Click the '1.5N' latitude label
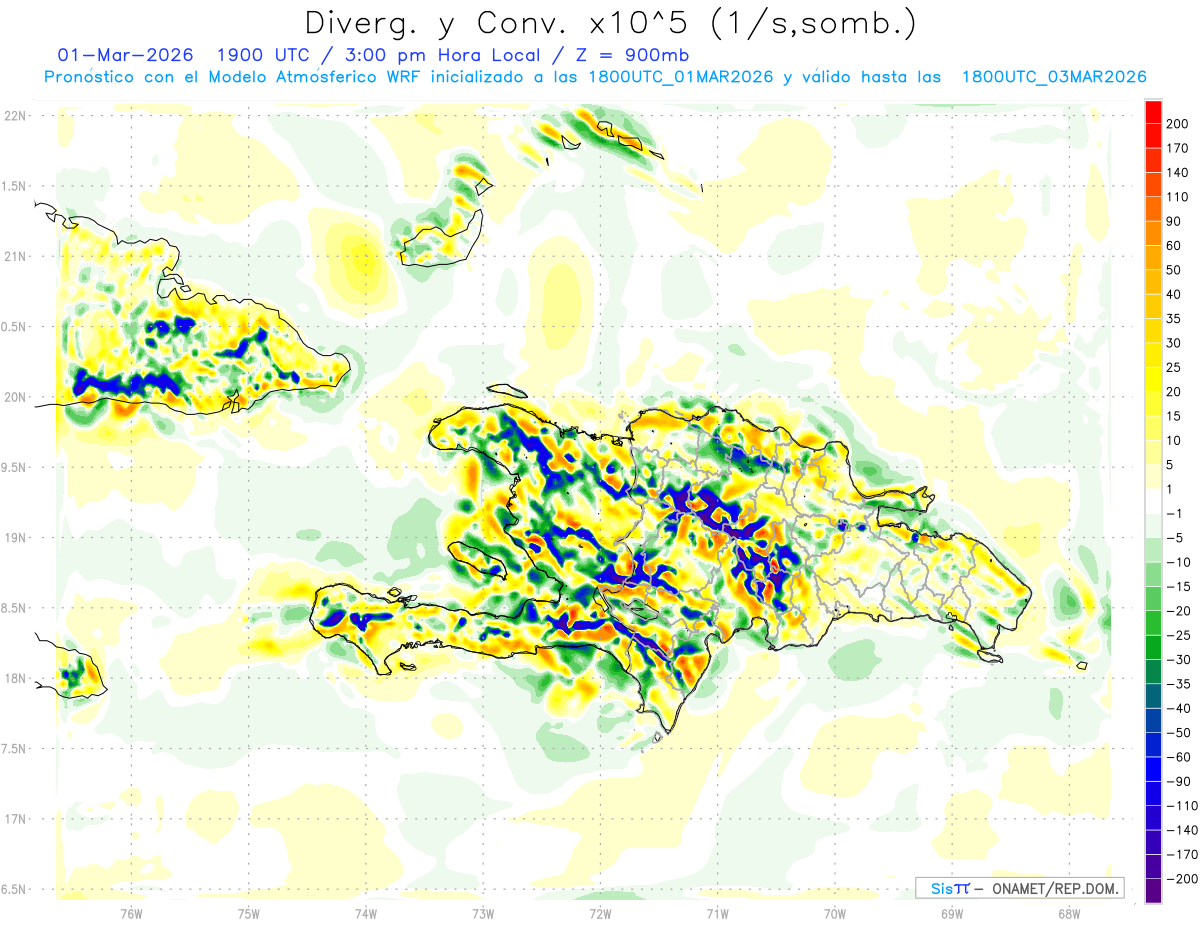1200x927 pixels. point(14,186)
